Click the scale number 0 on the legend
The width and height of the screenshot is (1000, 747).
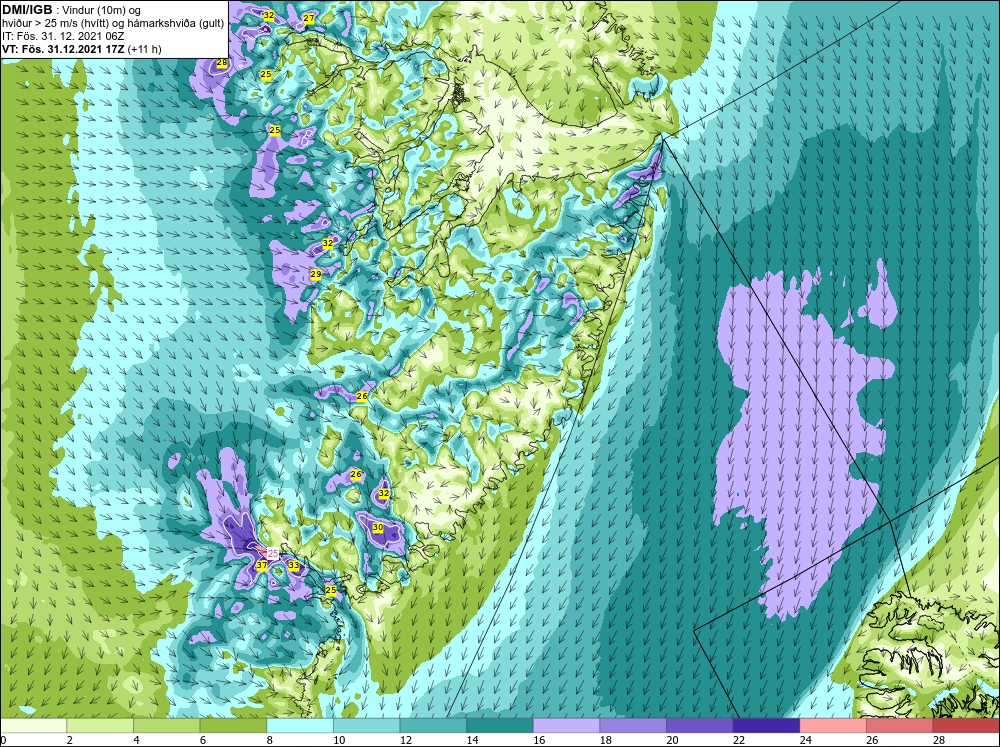3,740
